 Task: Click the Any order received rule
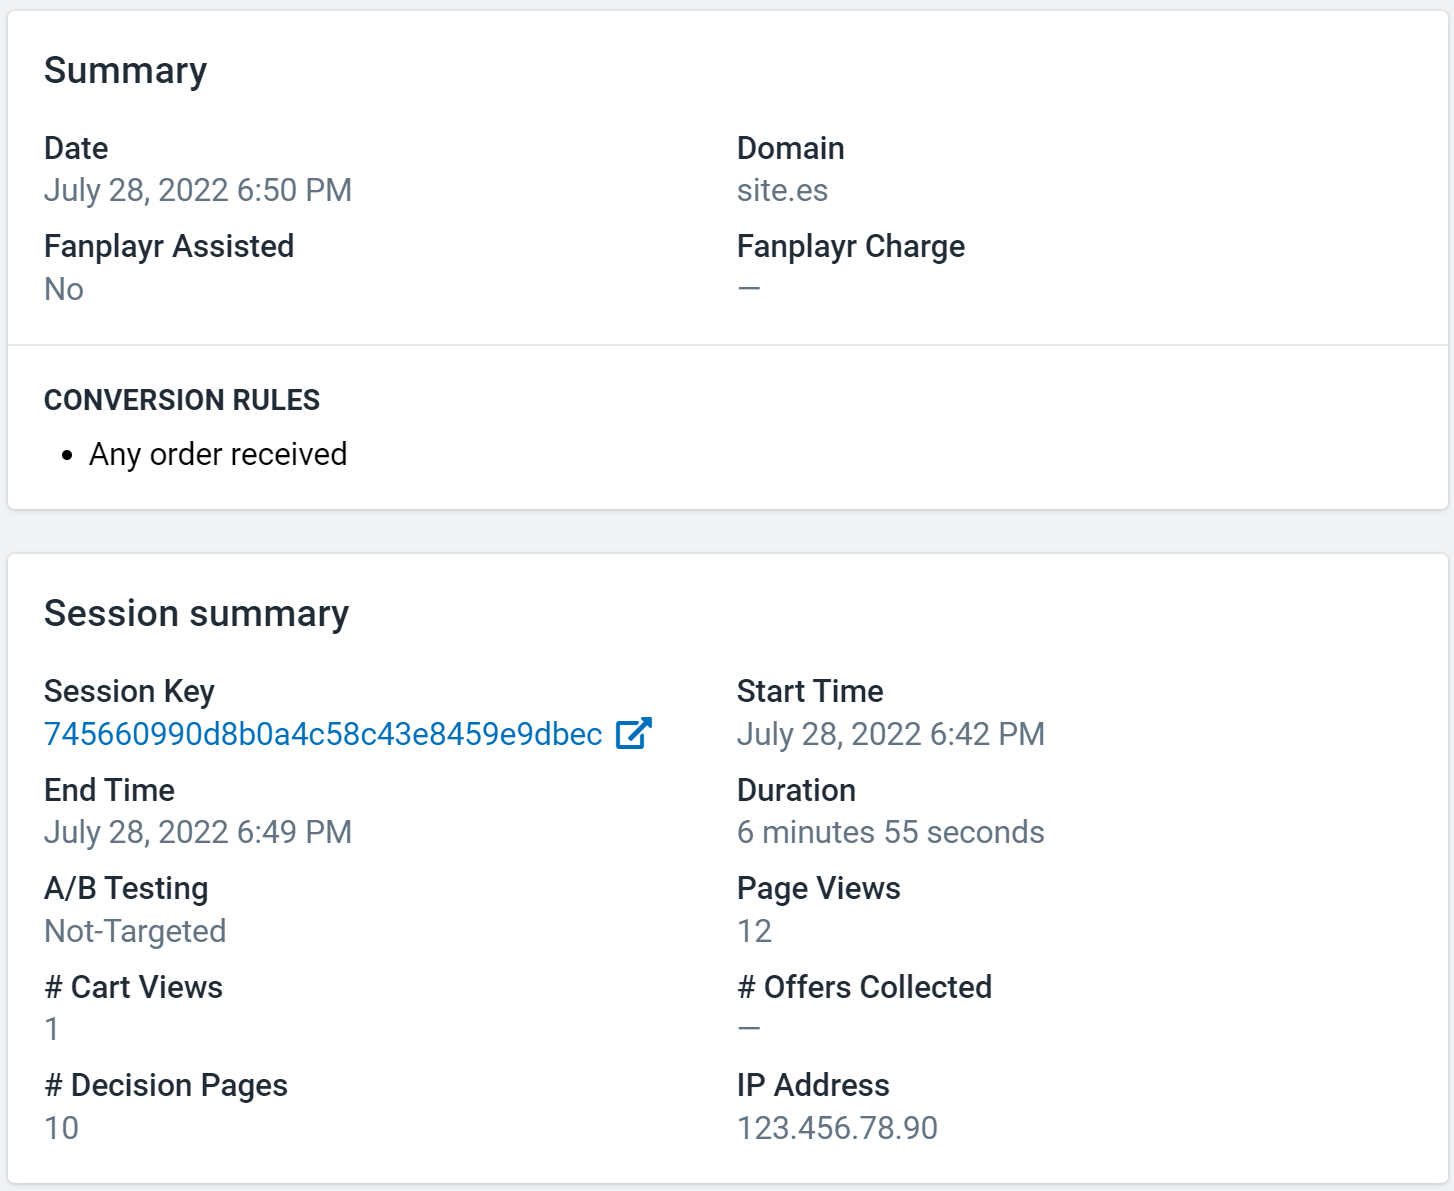point(218,454)
